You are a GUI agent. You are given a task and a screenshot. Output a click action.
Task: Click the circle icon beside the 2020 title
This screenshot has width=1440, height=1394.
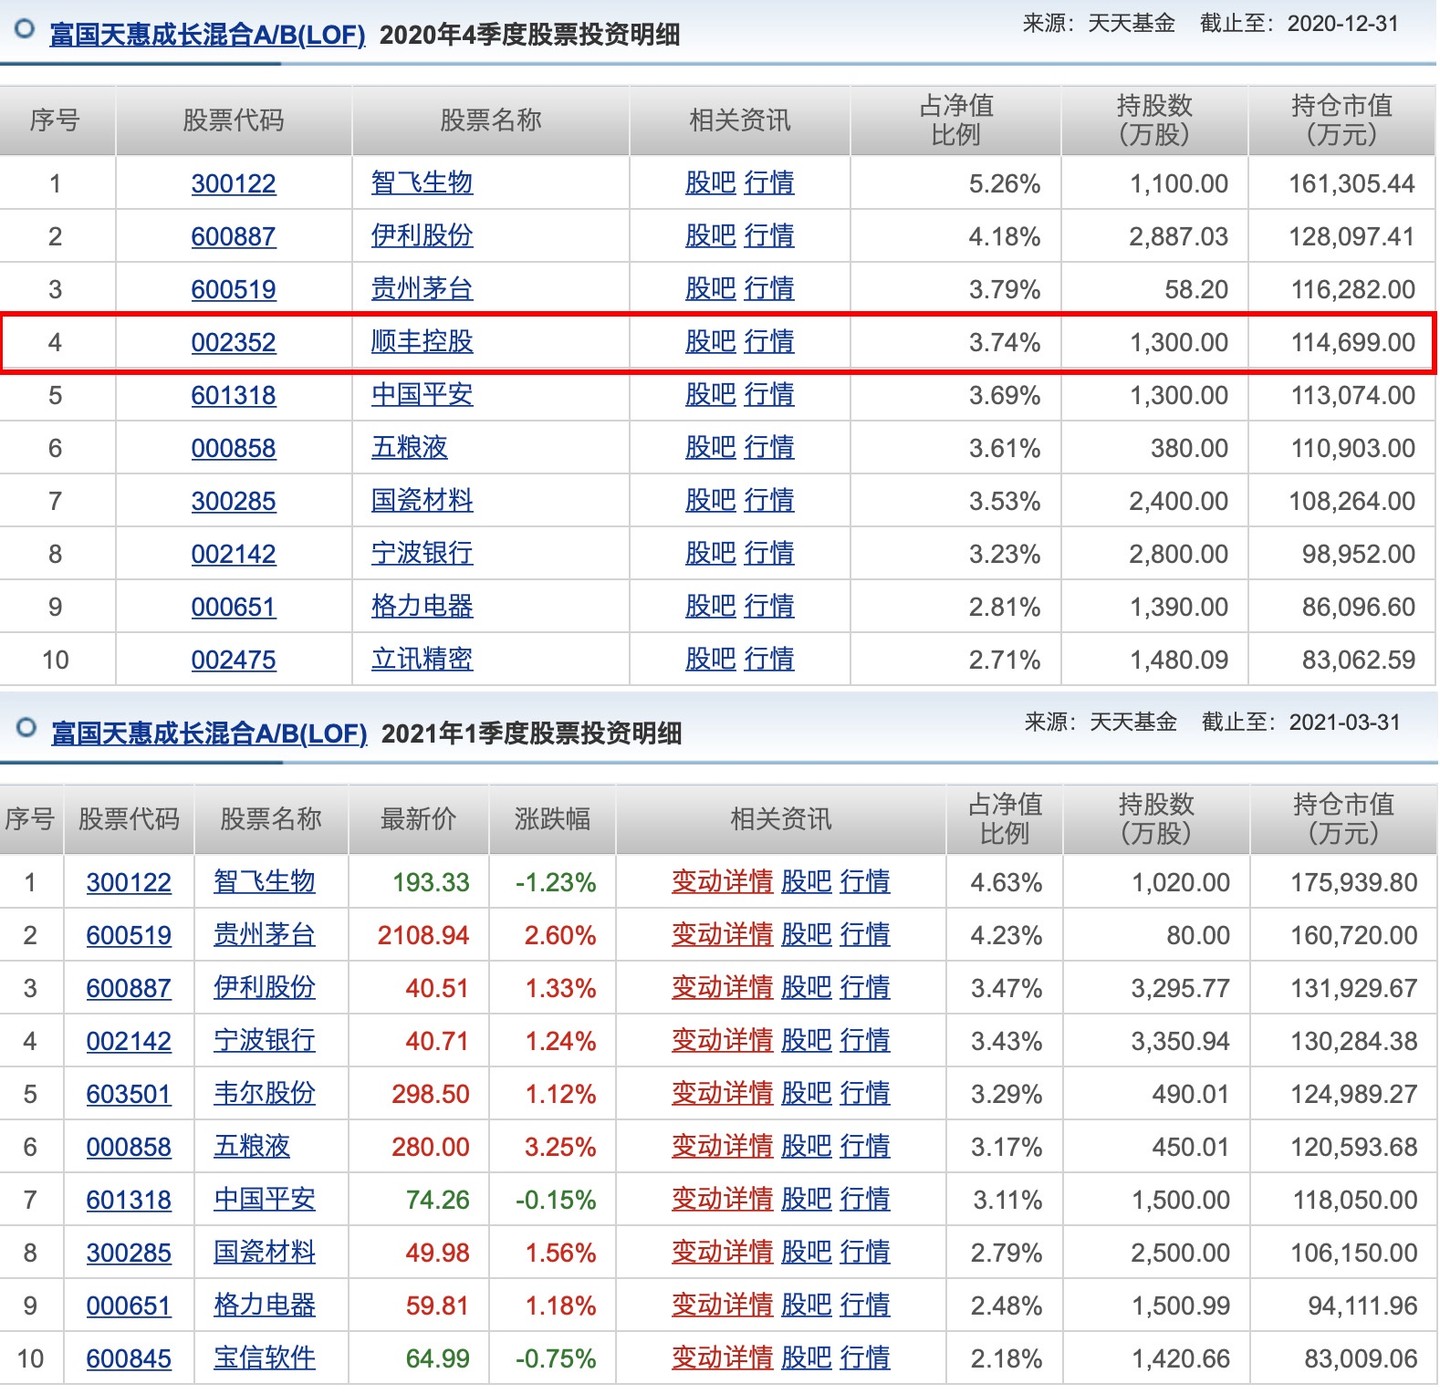coord(25,29)
